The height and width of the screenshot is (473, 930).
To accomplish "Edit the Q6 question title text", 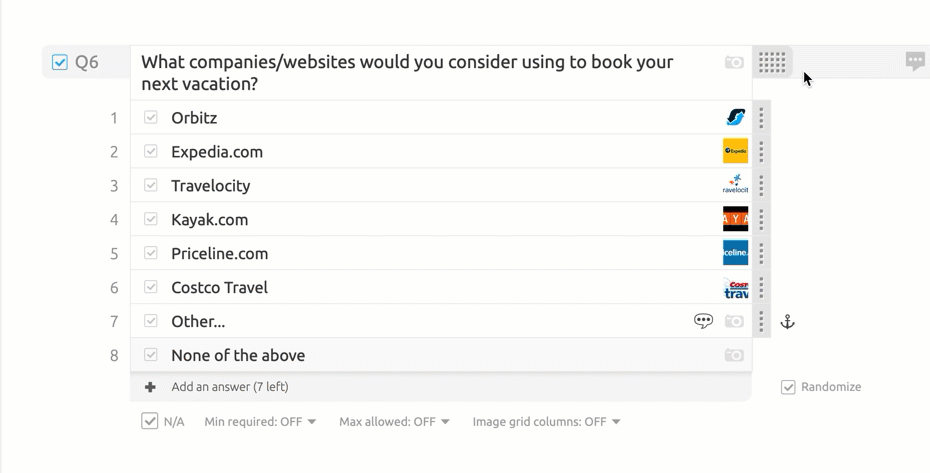I will 407,72.
